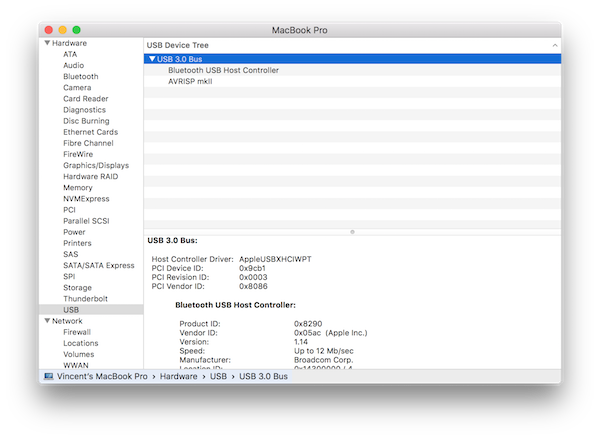
Task: Click the pane splitter handle dot
Action: click(352, 232)
